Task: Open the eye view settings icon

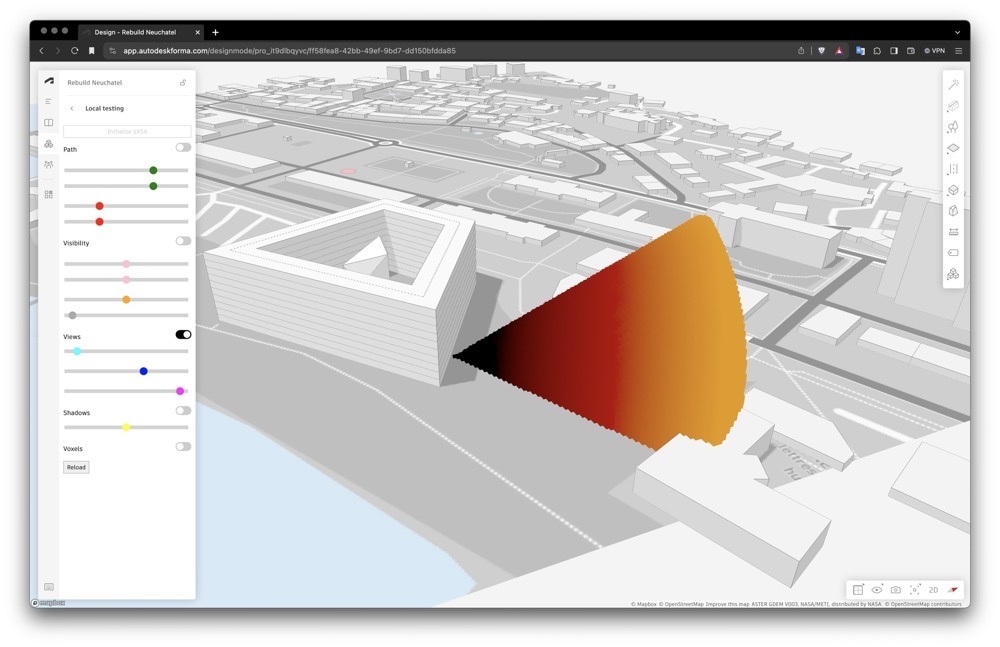Action: click(x=877, y=590)
